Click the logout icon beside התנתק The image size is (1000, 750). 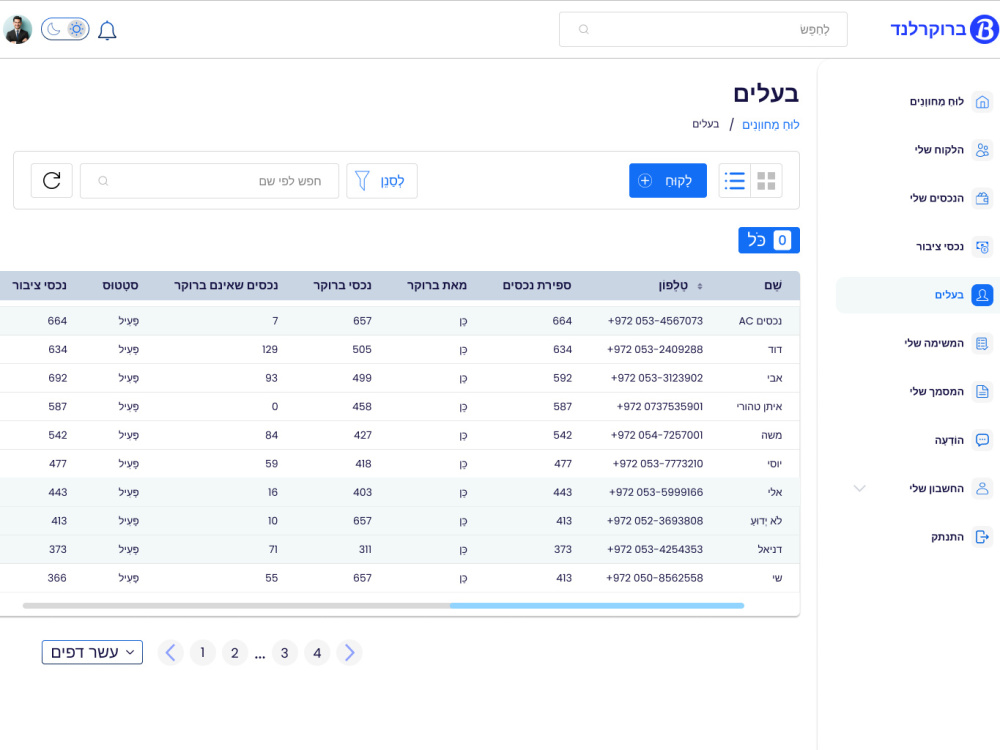coord(982,537)
